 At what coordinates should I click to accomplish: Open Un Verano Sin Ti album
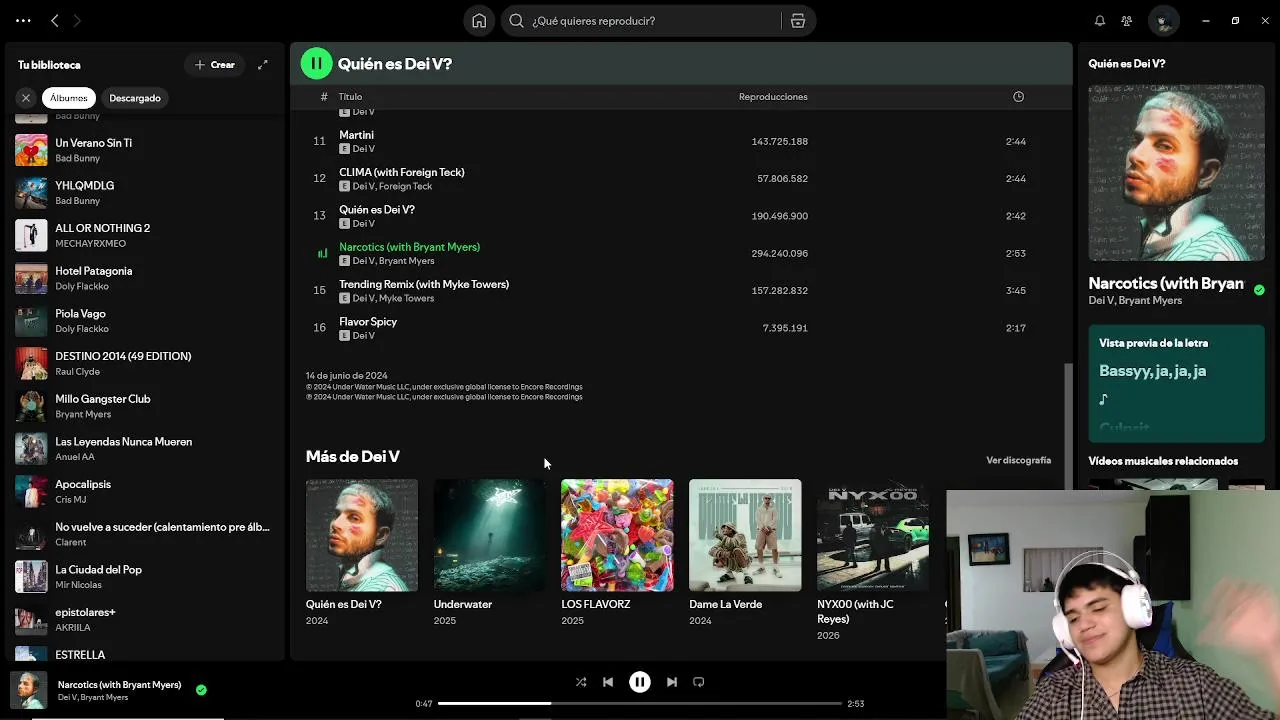(x=146, y=150)
